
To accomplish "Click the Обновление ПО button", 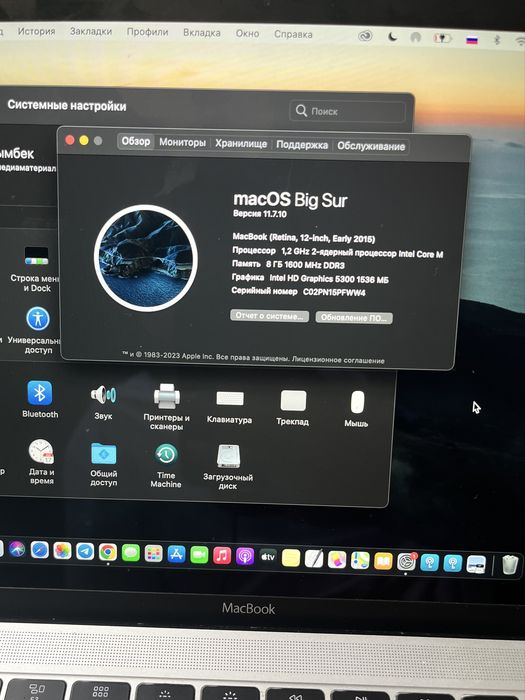I will [354, 317].
